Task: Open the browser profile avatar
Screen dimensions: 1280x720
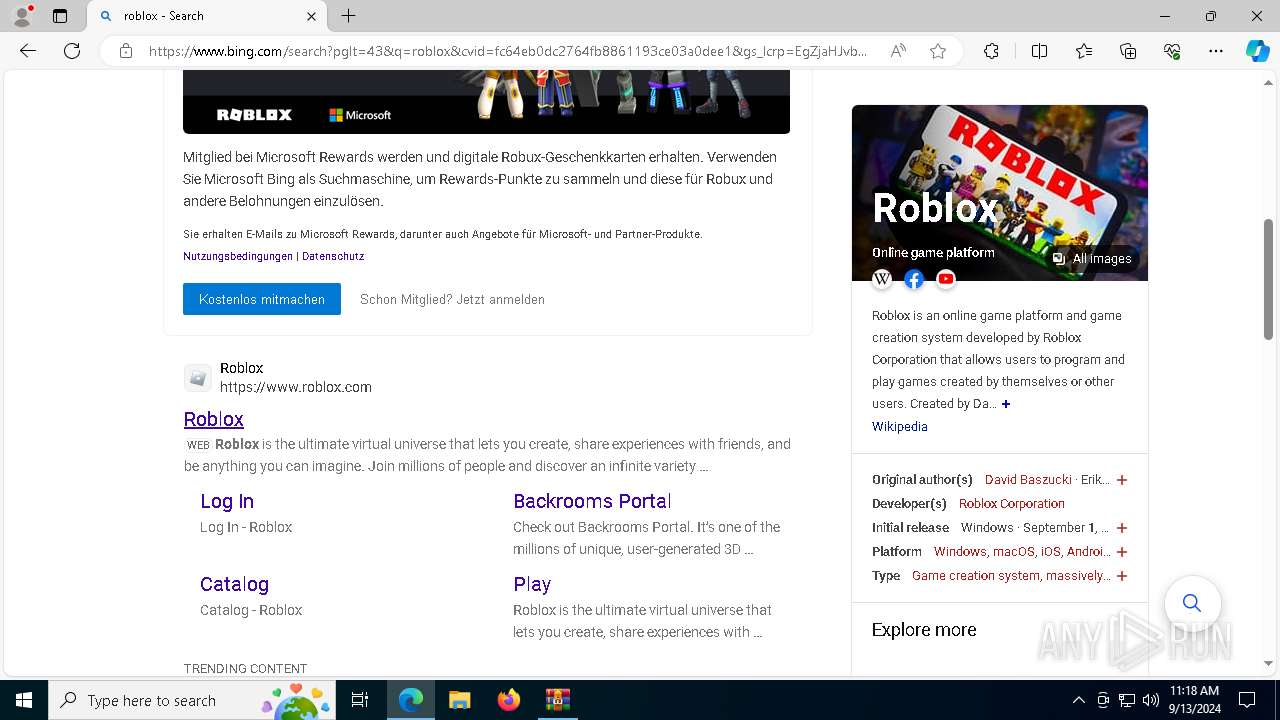Action: (x=22, y=16)
